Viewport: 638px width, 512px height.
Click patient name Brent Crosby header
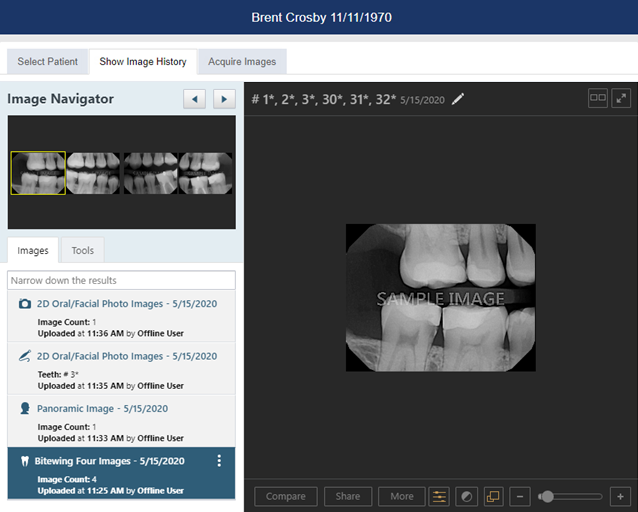[321, 18]
